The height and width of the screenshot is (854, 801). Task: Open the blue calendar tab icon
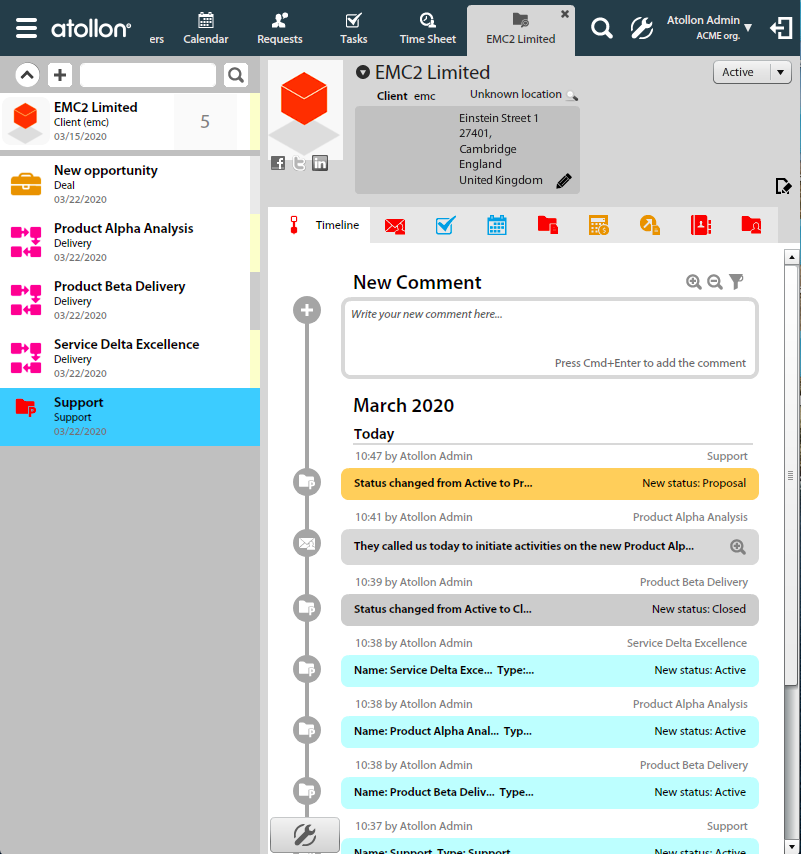[x=497, y=225]
